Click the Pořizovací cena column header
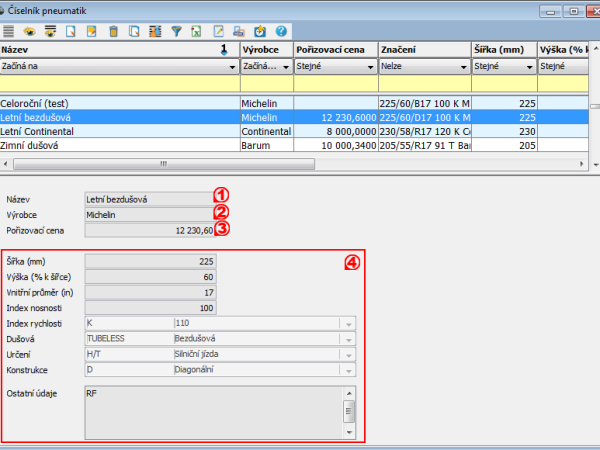Image resolution: width=600 pixels, height=450 pixels. coord(335,49)
